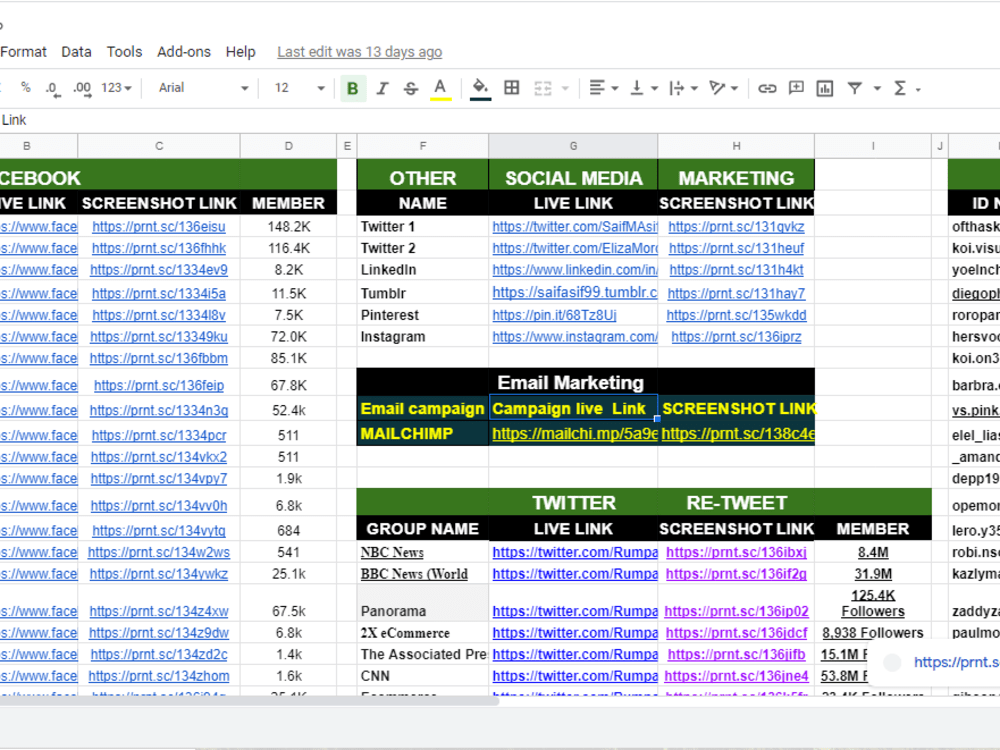The width and height of the screenshot is (1000, 750).
Task: Select column H header
Action: coord(736,146)
